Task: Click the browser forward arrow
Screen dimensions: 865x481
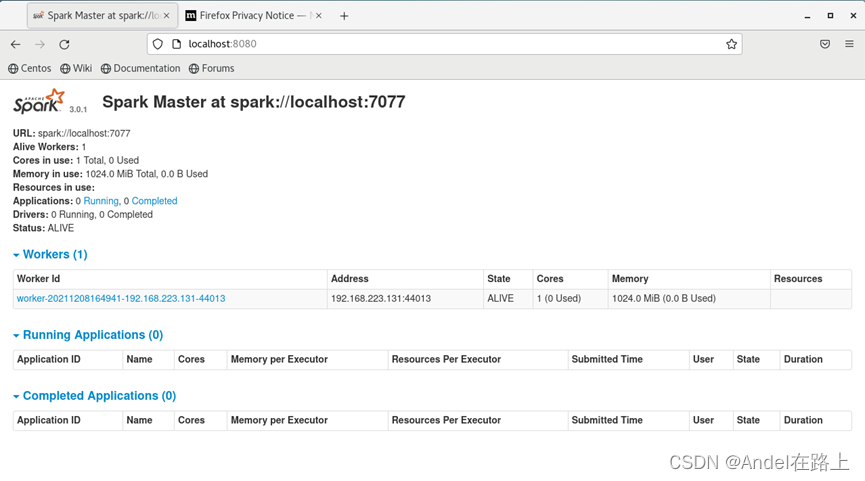Action: coord(40,44)
